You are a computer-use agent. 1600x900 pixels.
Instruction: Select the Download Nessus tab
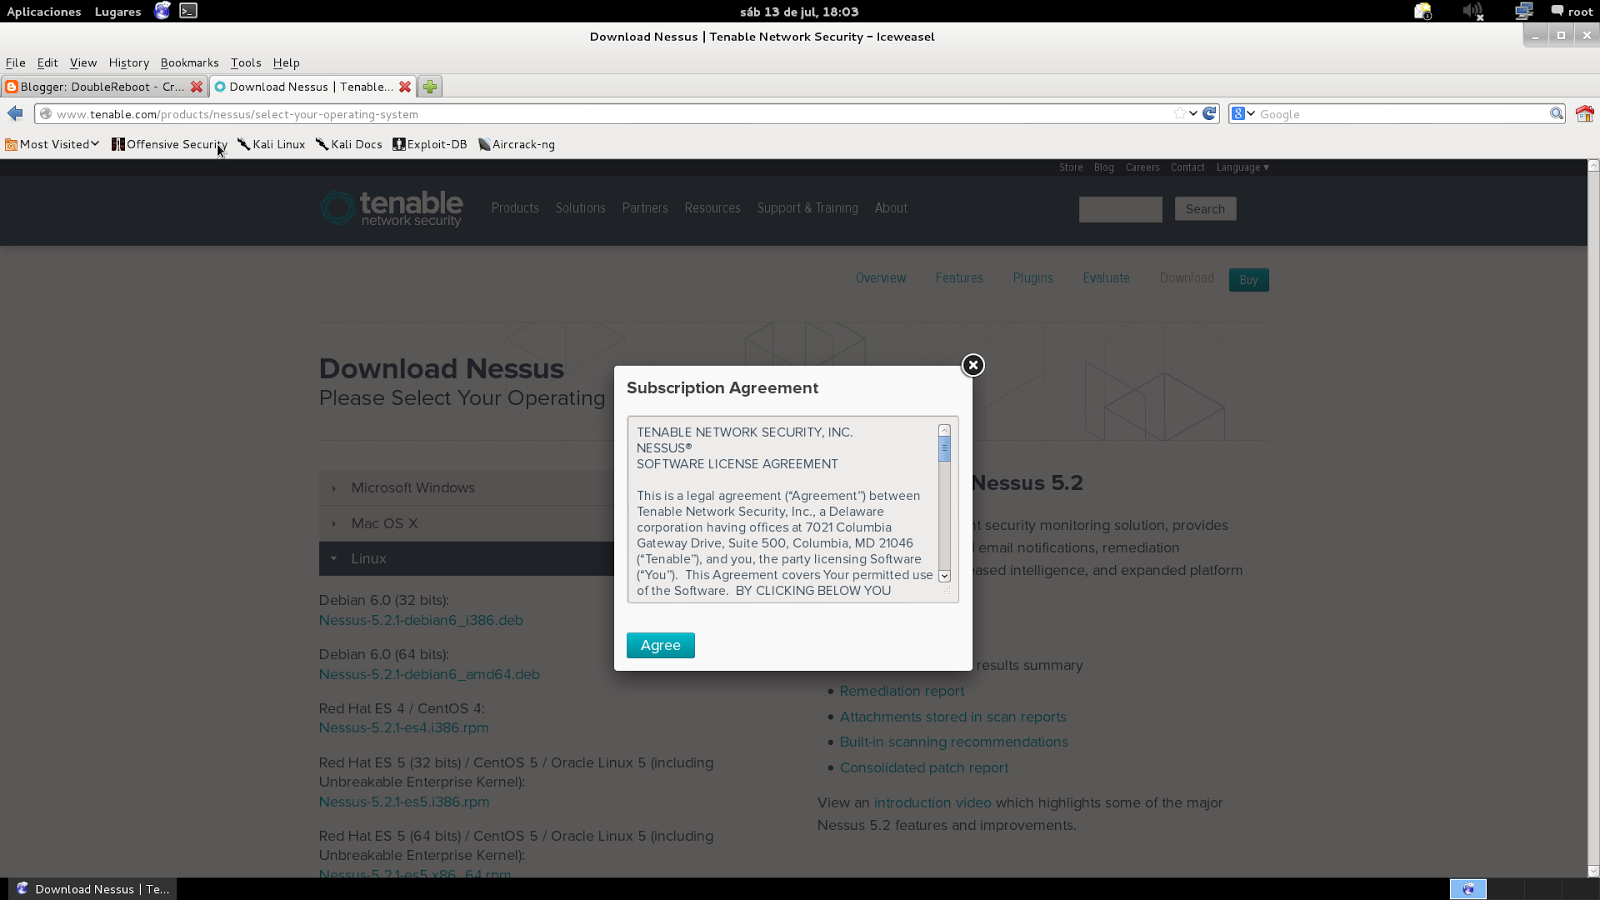click(x=313, y=87)
